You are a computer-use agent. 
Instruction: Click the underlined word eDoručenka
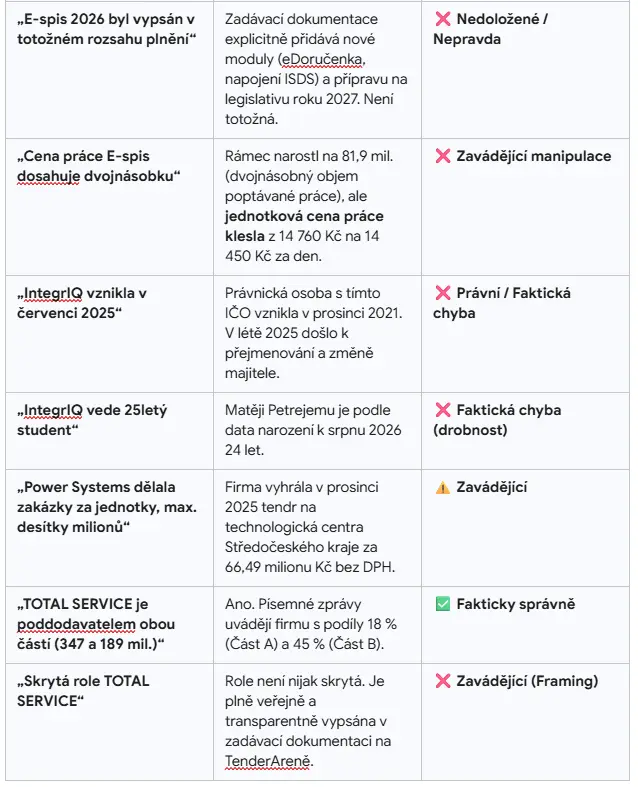[x=322, y=59]
